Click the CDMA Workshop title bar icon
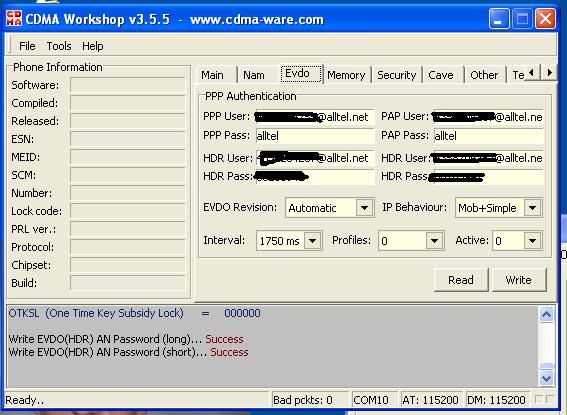The height and width of the screenshot is (415, 567). point(14,18)
